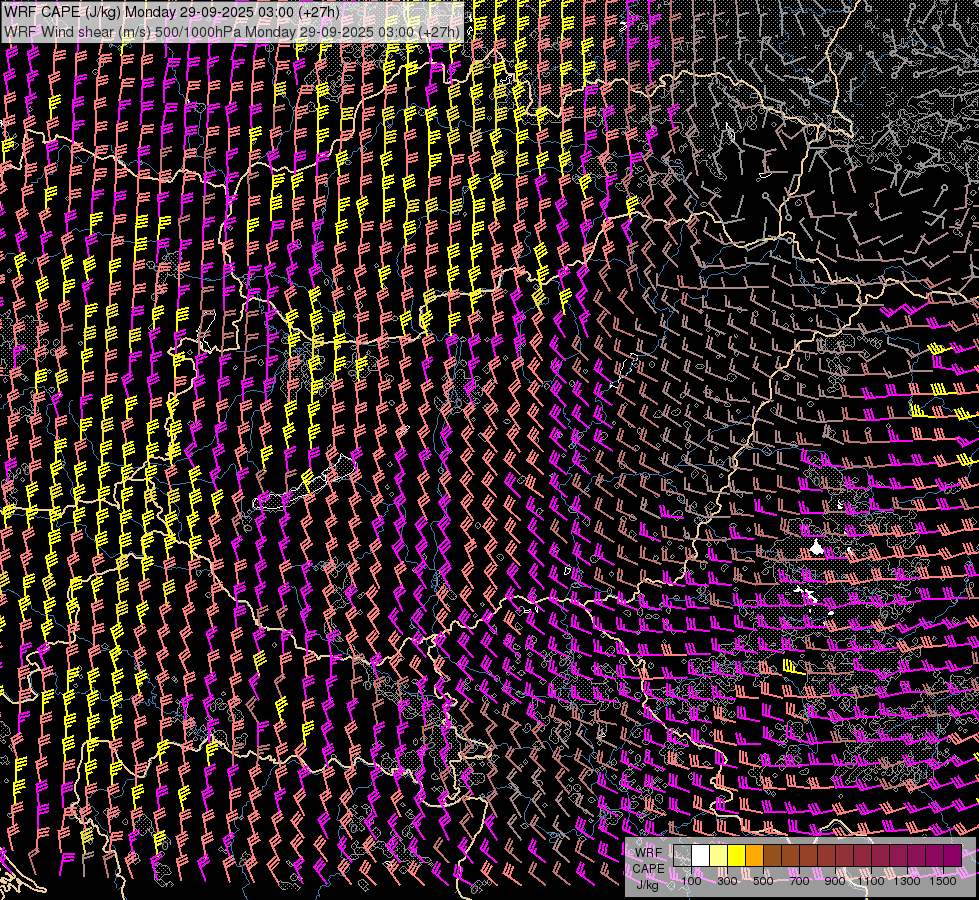This screenshot has height=900, width=979.
Task: Click the orange swatch in the legend
Action: 754,856
